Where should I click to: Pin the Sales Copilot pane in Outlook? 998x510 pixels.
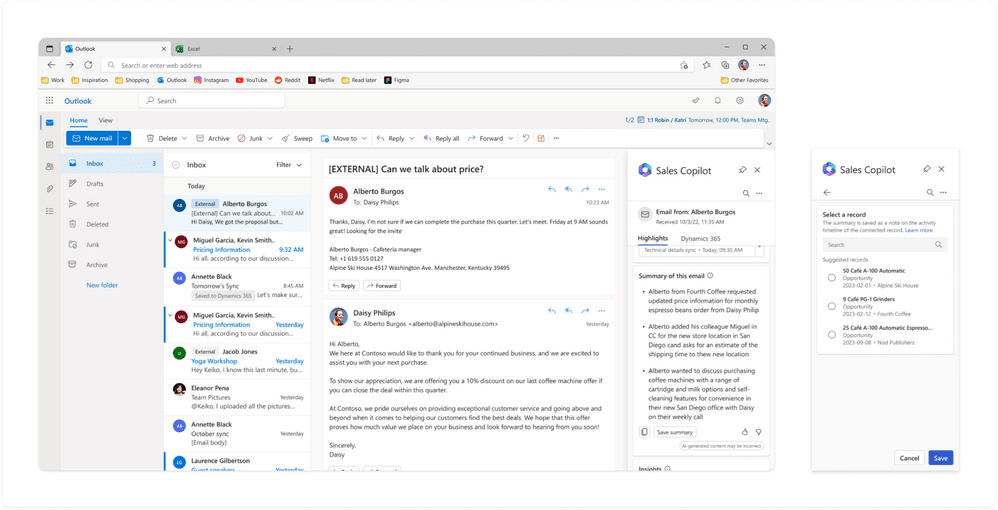pyautogui.click(x=742, y=170)
